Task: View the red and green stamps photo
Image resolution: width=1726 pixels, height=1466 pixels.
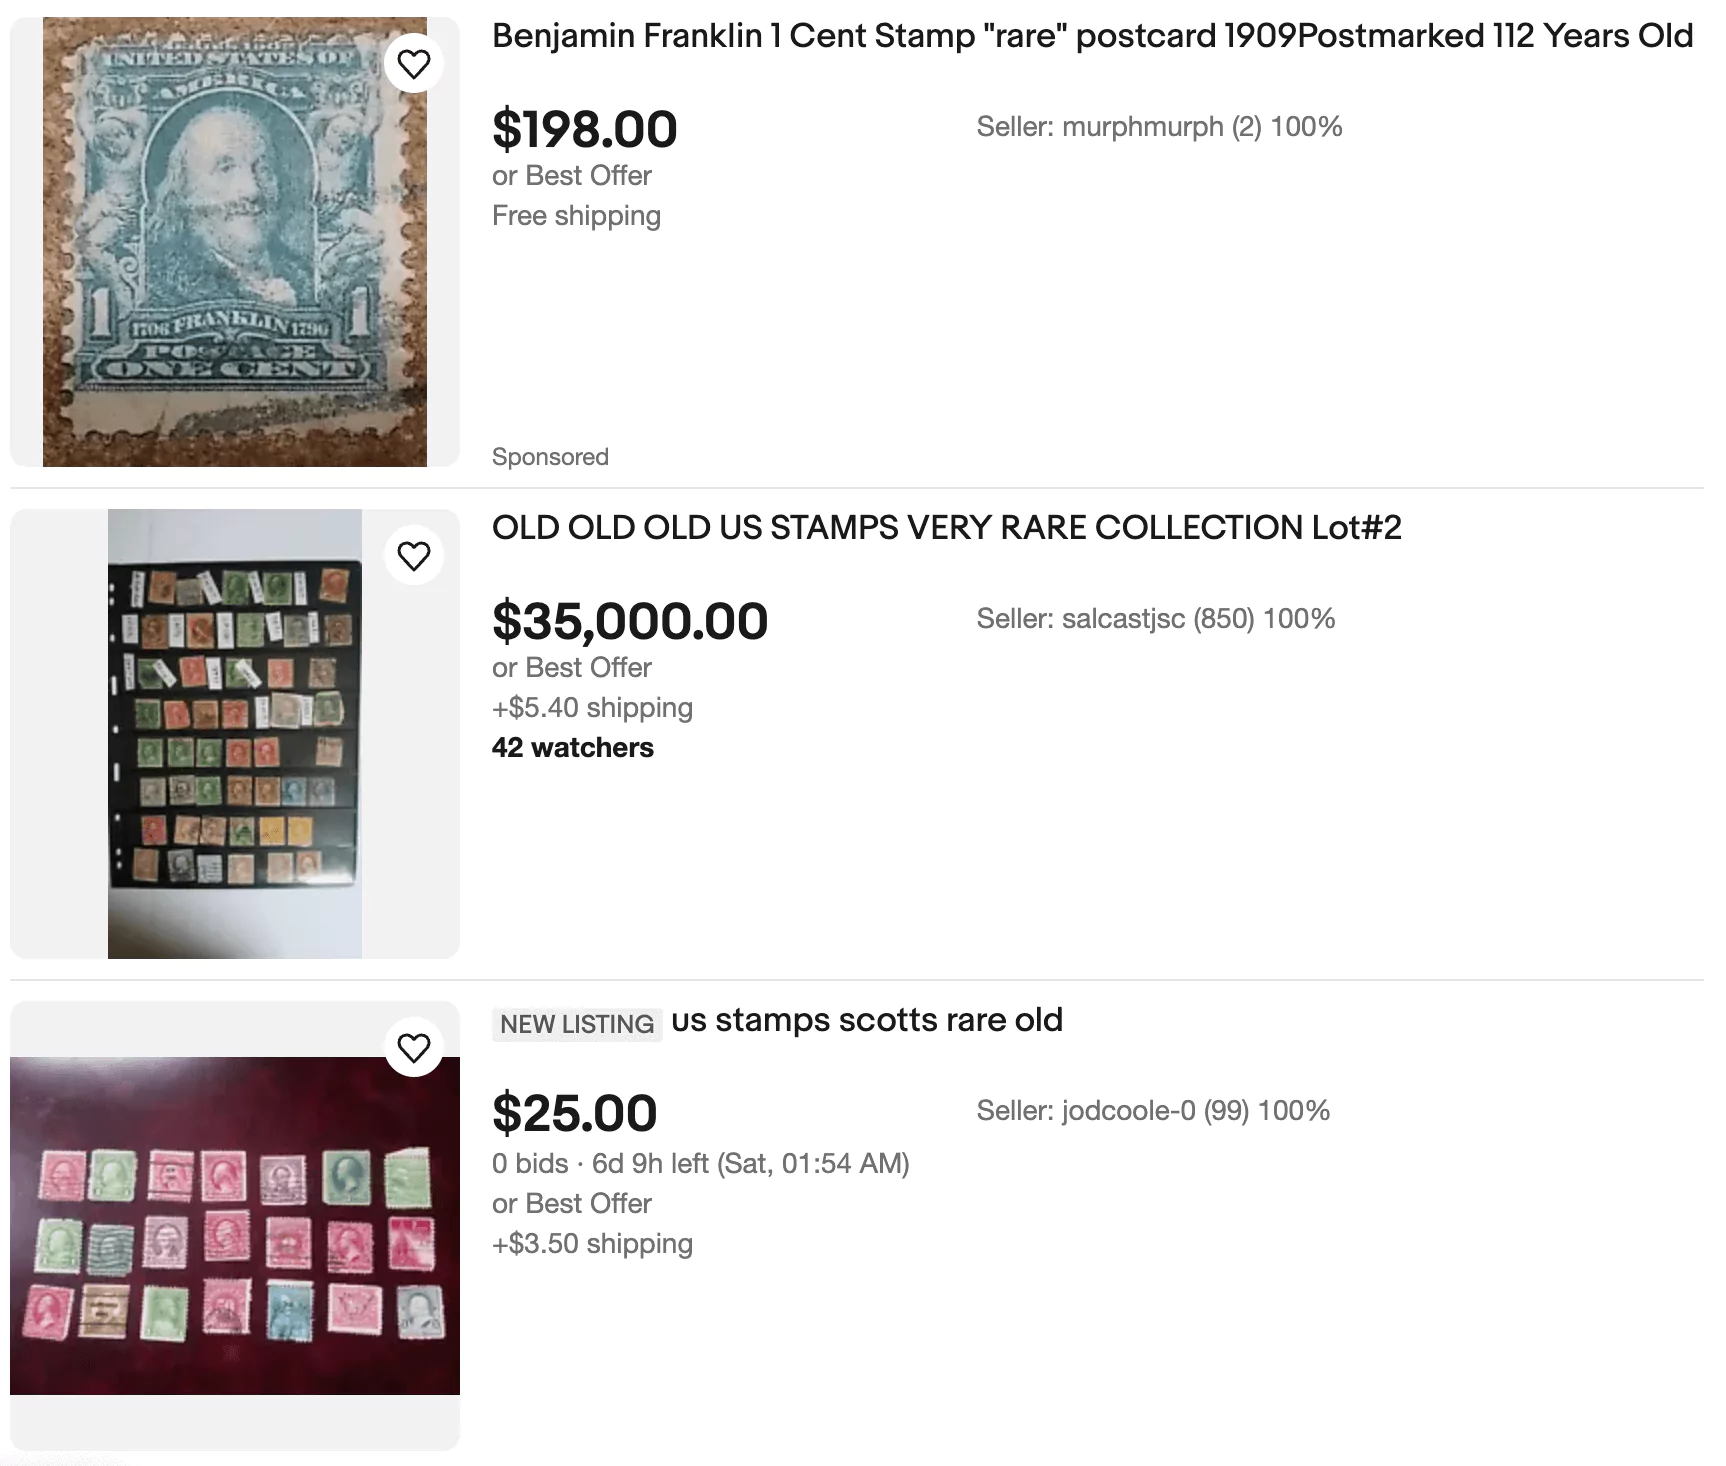Action: coord(234,1226)
